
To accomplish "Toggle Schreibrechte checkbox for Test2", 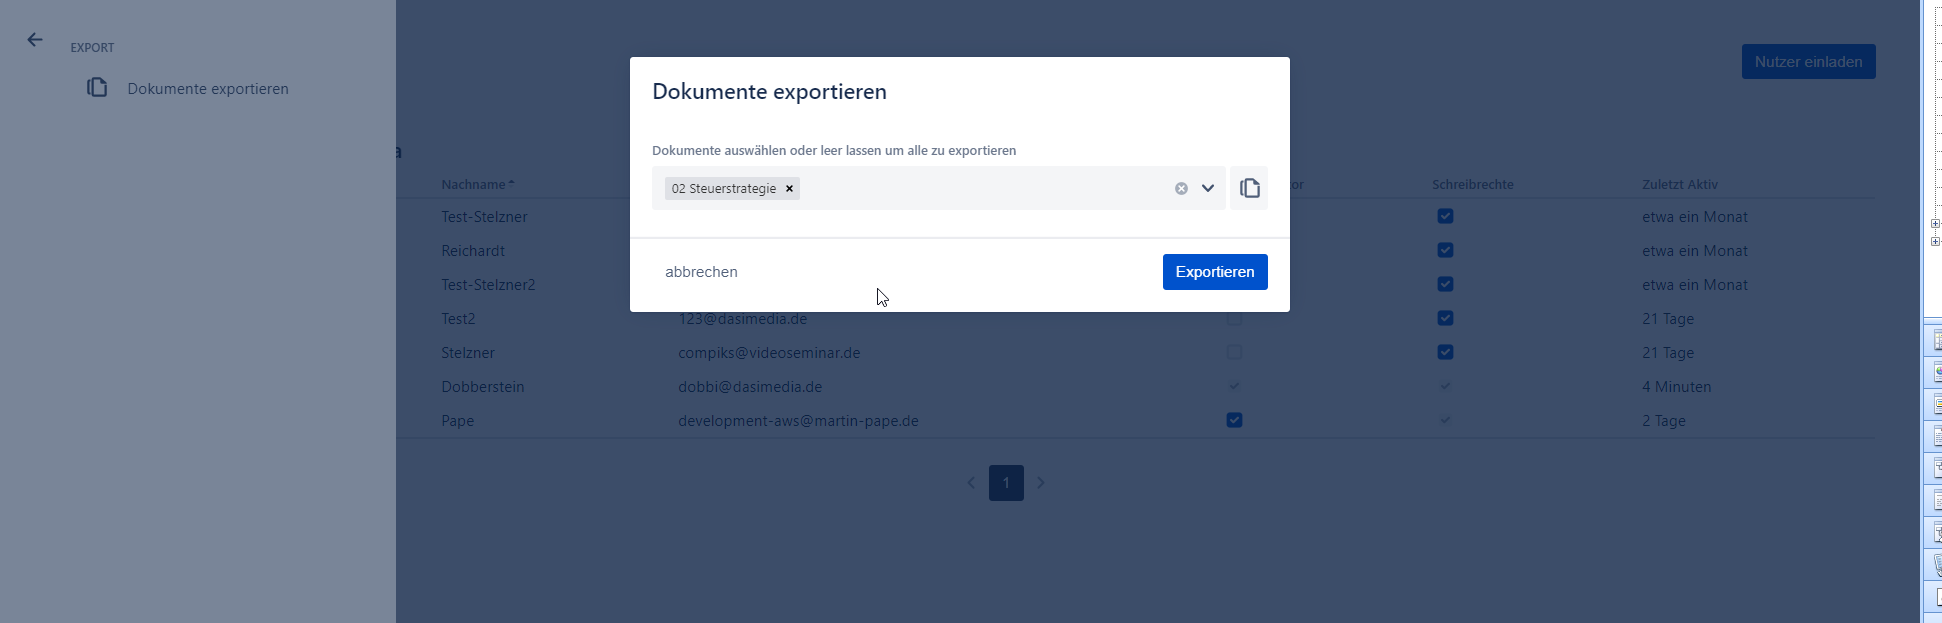I will point(1445,318).
